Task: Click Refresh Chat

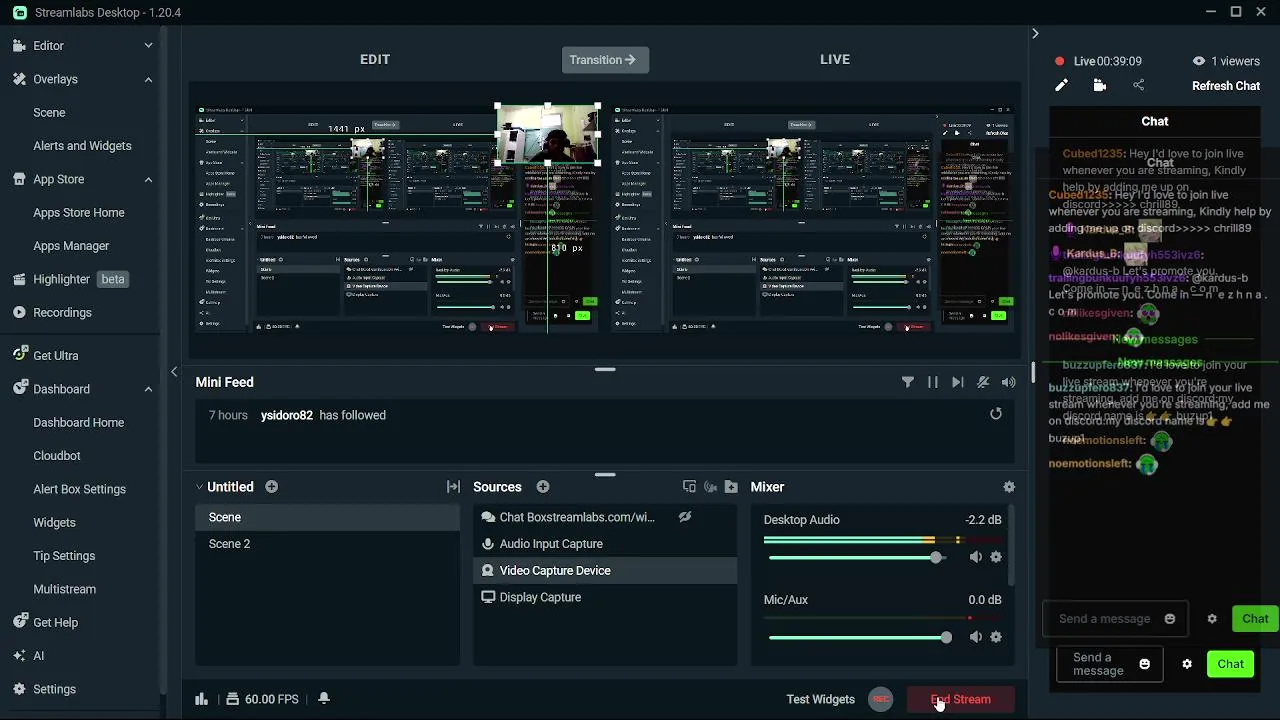Action: [1226, 86]
